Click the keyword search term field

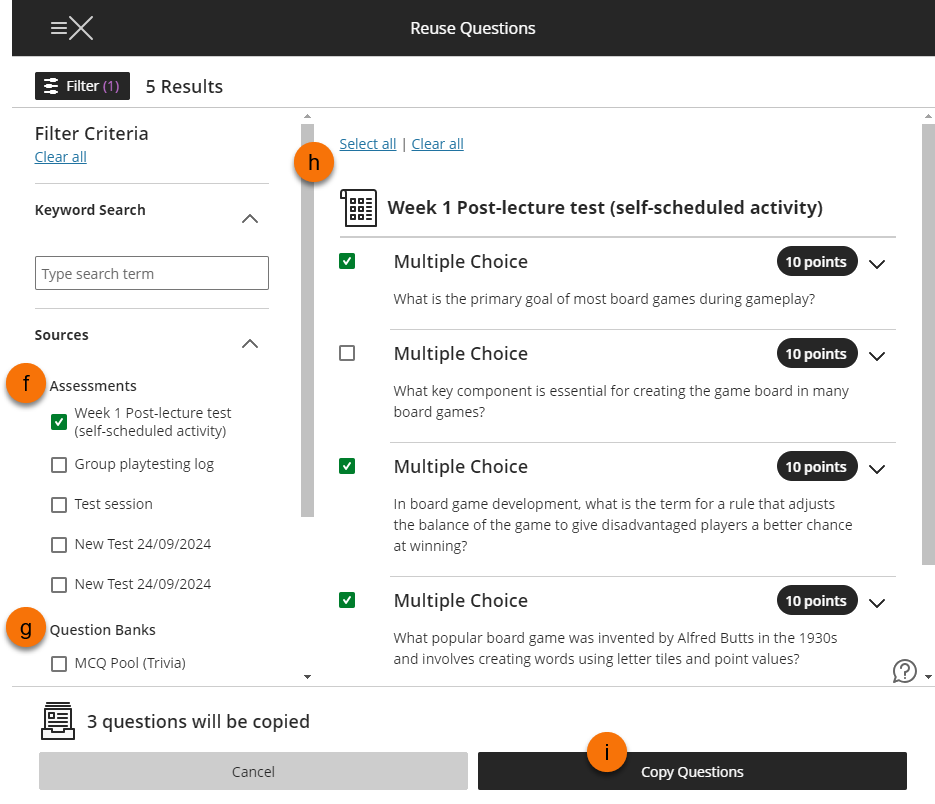point(151,273)
